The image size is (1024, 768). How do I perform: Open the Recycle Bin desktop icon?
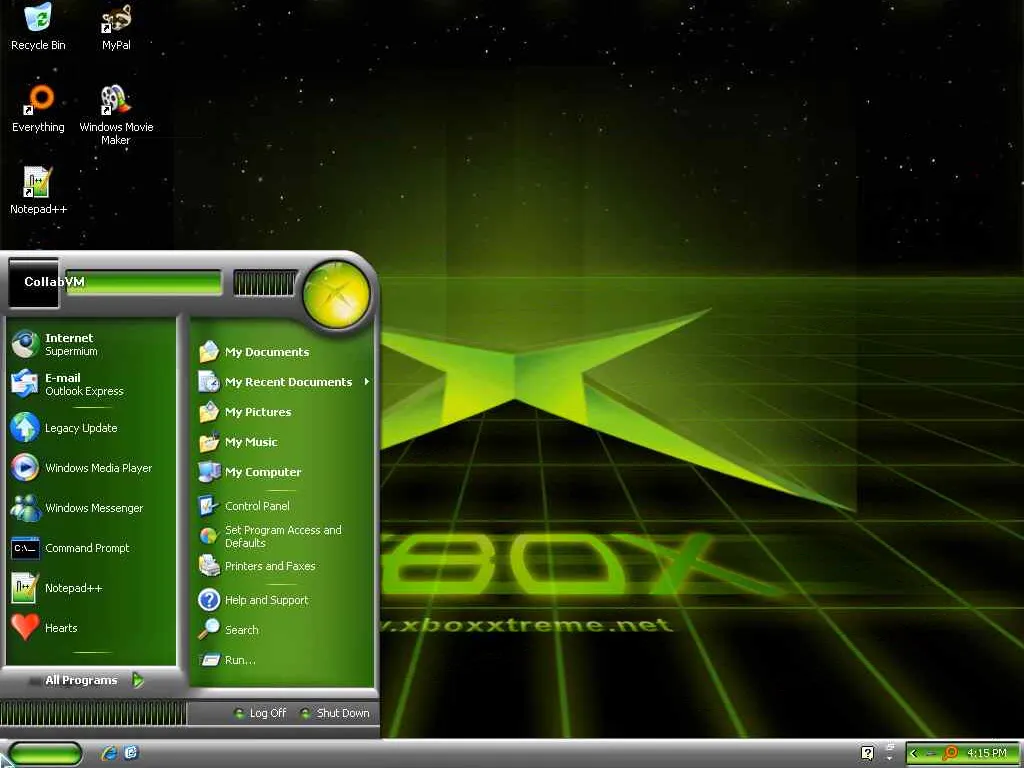[x=38, y=26]
